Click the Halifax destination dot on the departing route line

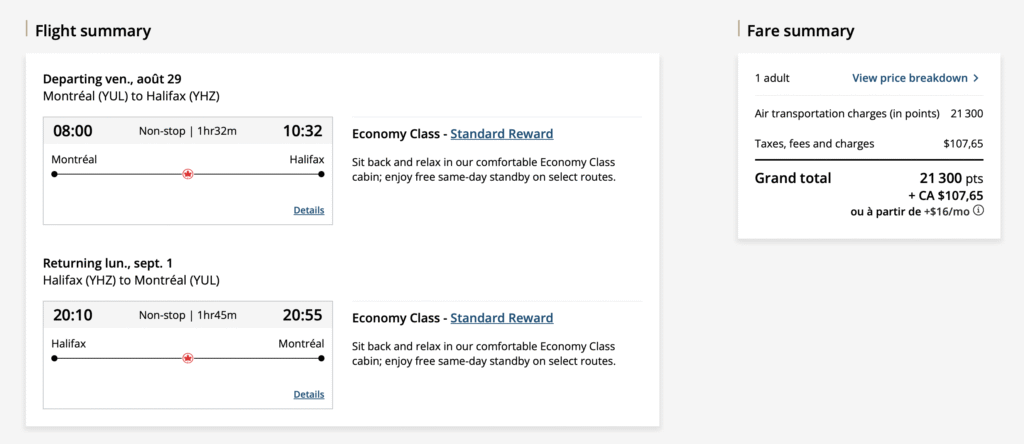321,174
